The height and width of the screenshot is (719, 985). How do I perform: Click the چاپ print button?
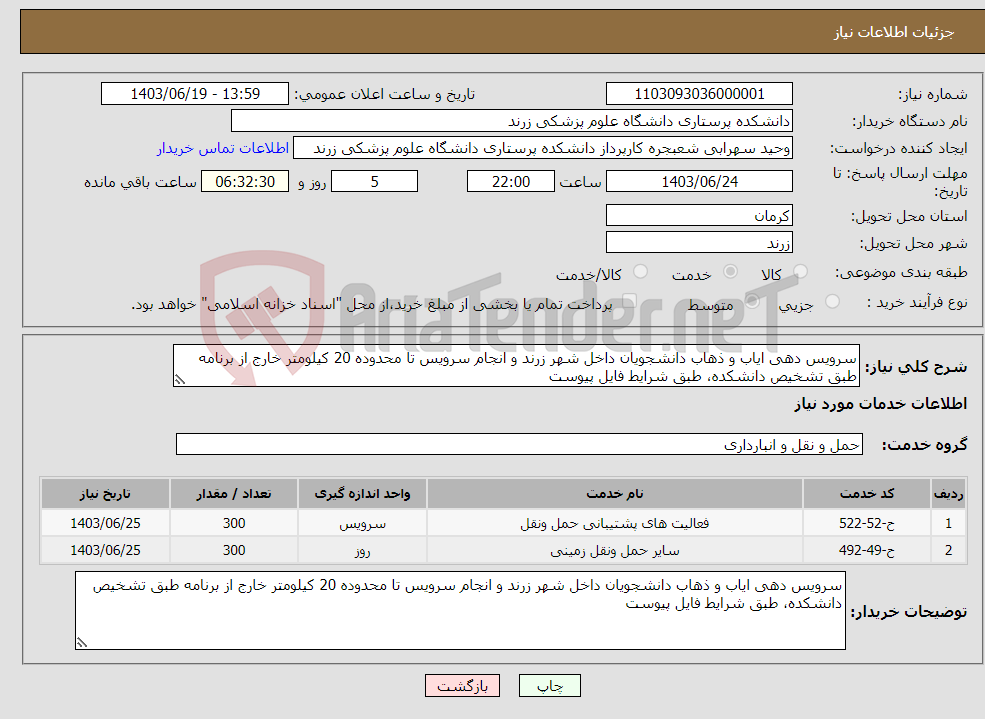click(x=550, y=686)
